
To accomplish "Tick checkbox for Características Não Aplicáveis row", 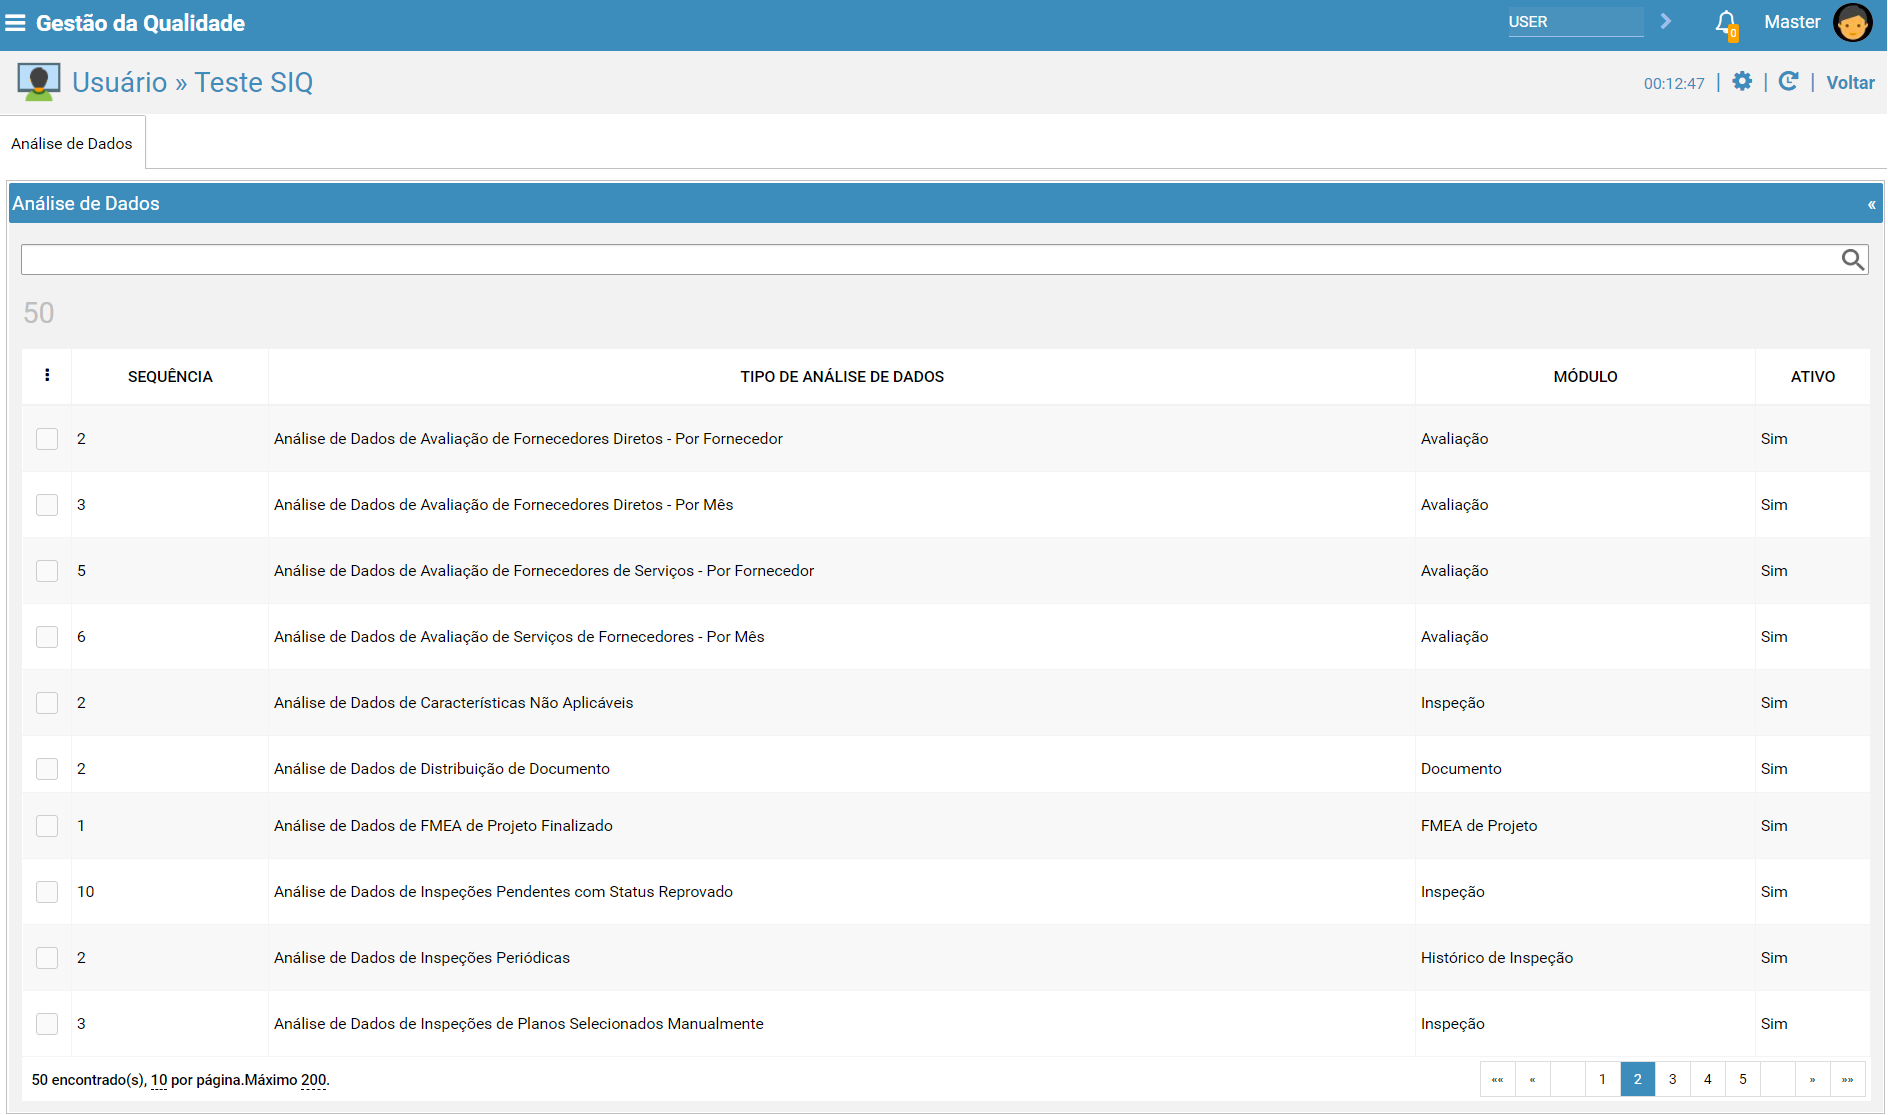I will click(47, 703).
